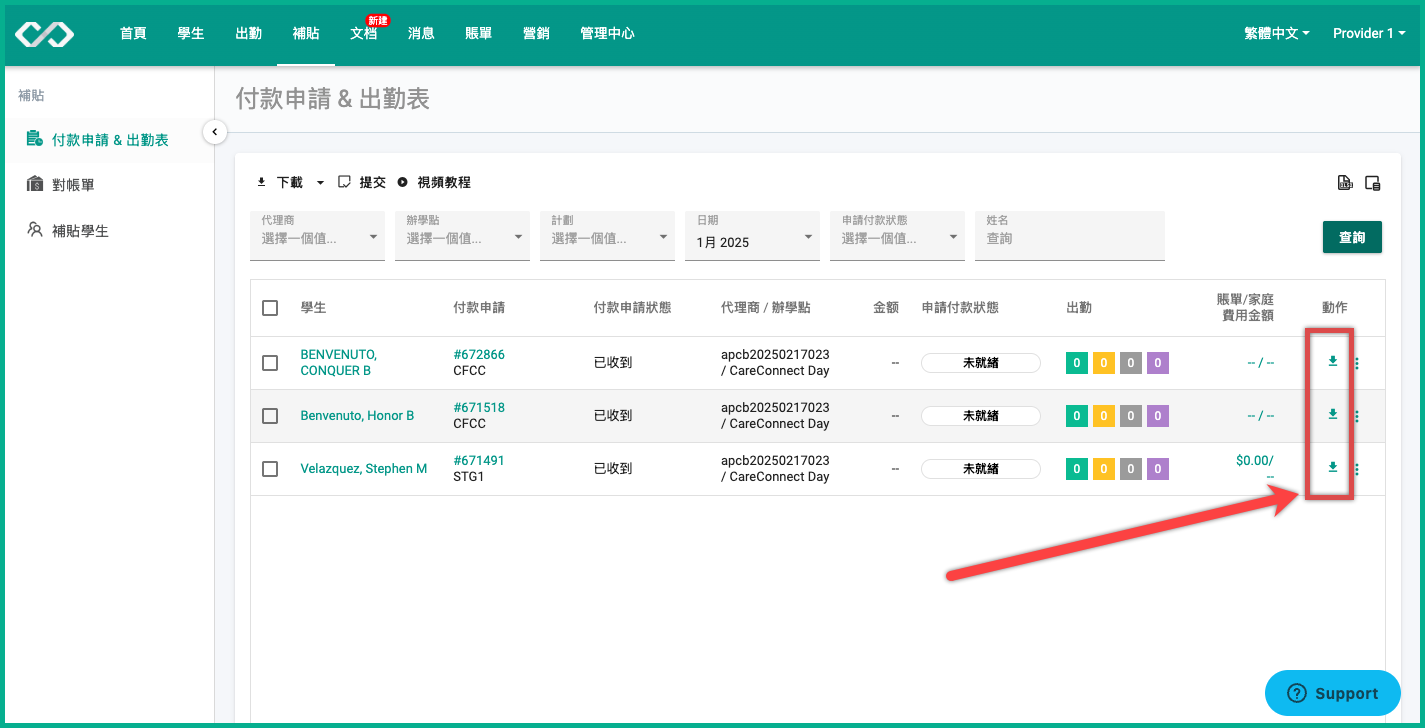Click the 付款申請狀態 column header
The image size is (1425, 728).
pyautogui.click(x=632, y=308)
